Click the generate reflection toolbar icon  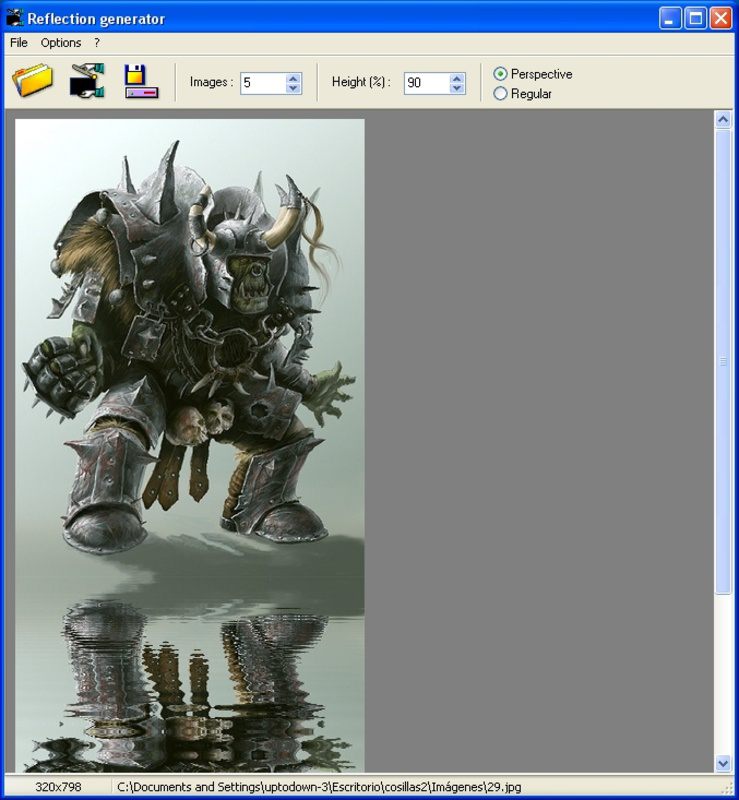click(x=87, y=81)
